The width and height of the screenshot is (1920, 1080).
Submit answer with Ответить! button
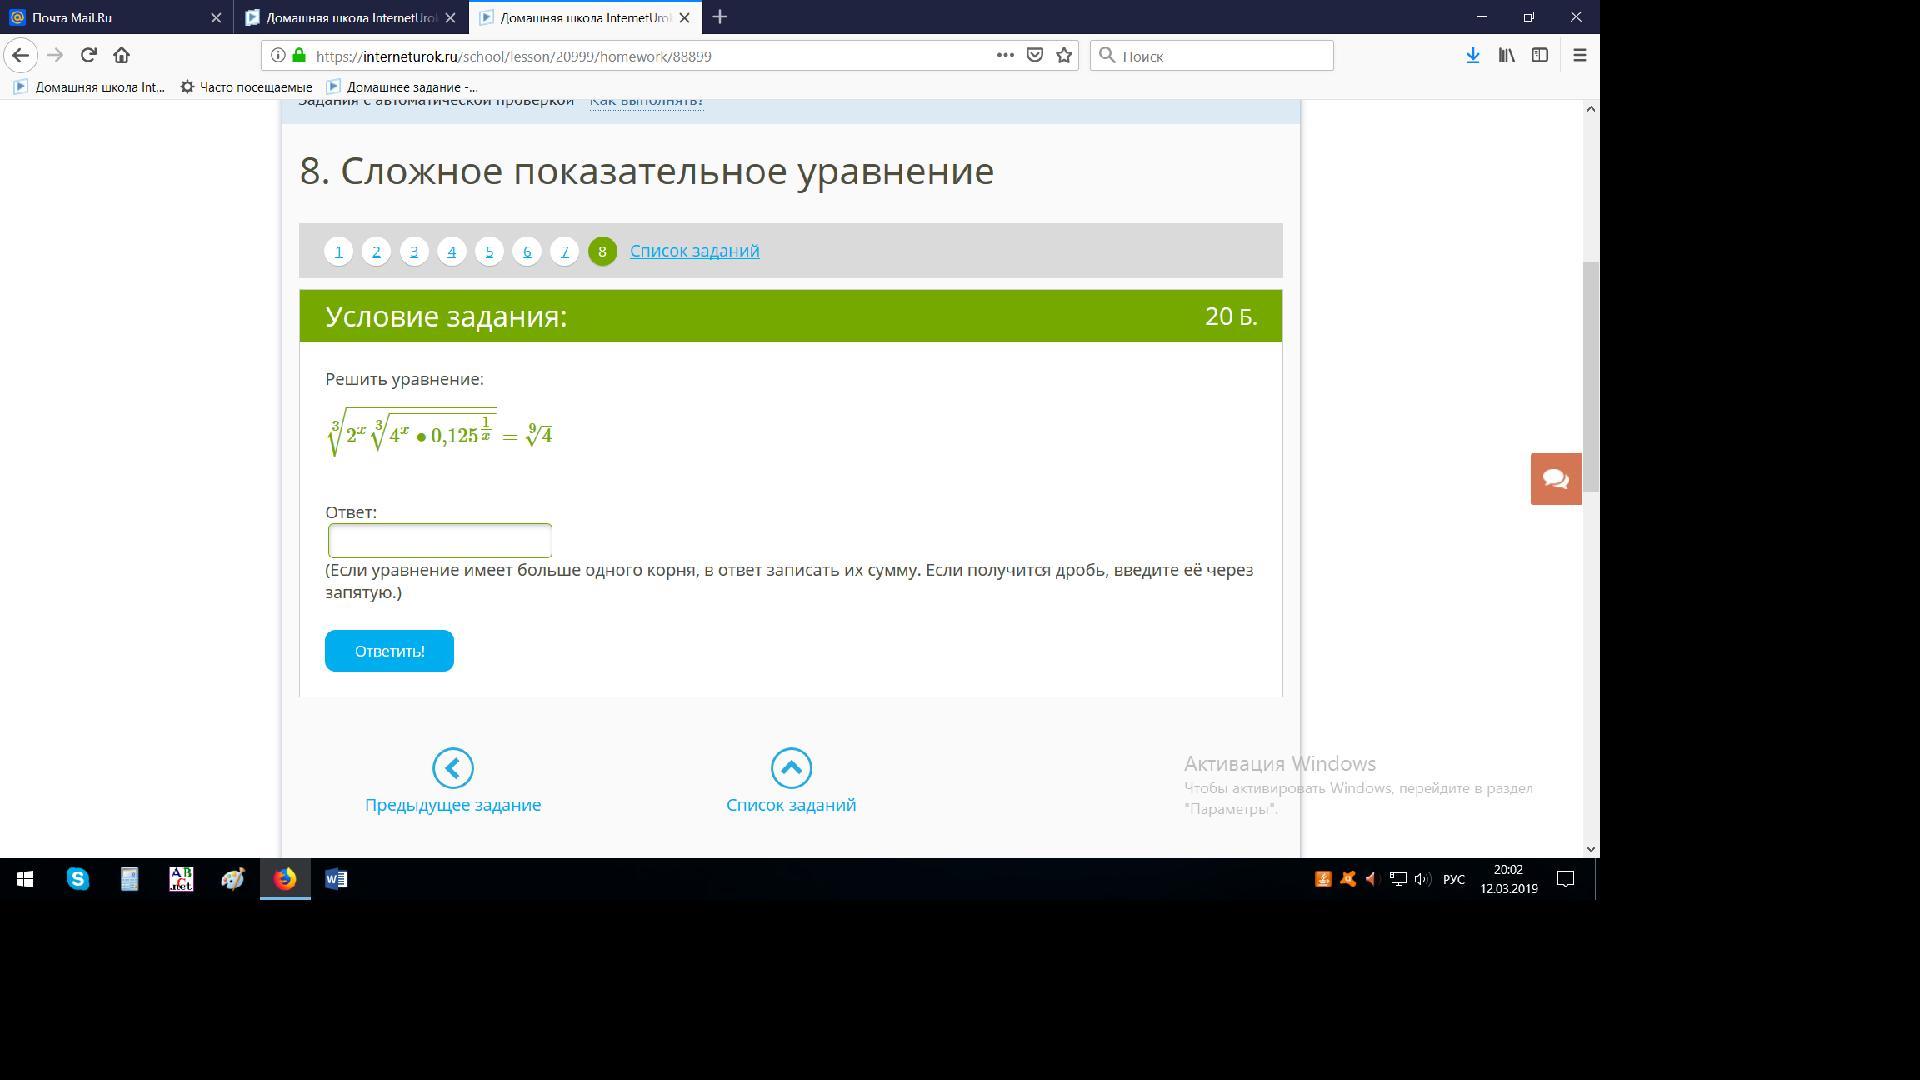pos(389,651)
